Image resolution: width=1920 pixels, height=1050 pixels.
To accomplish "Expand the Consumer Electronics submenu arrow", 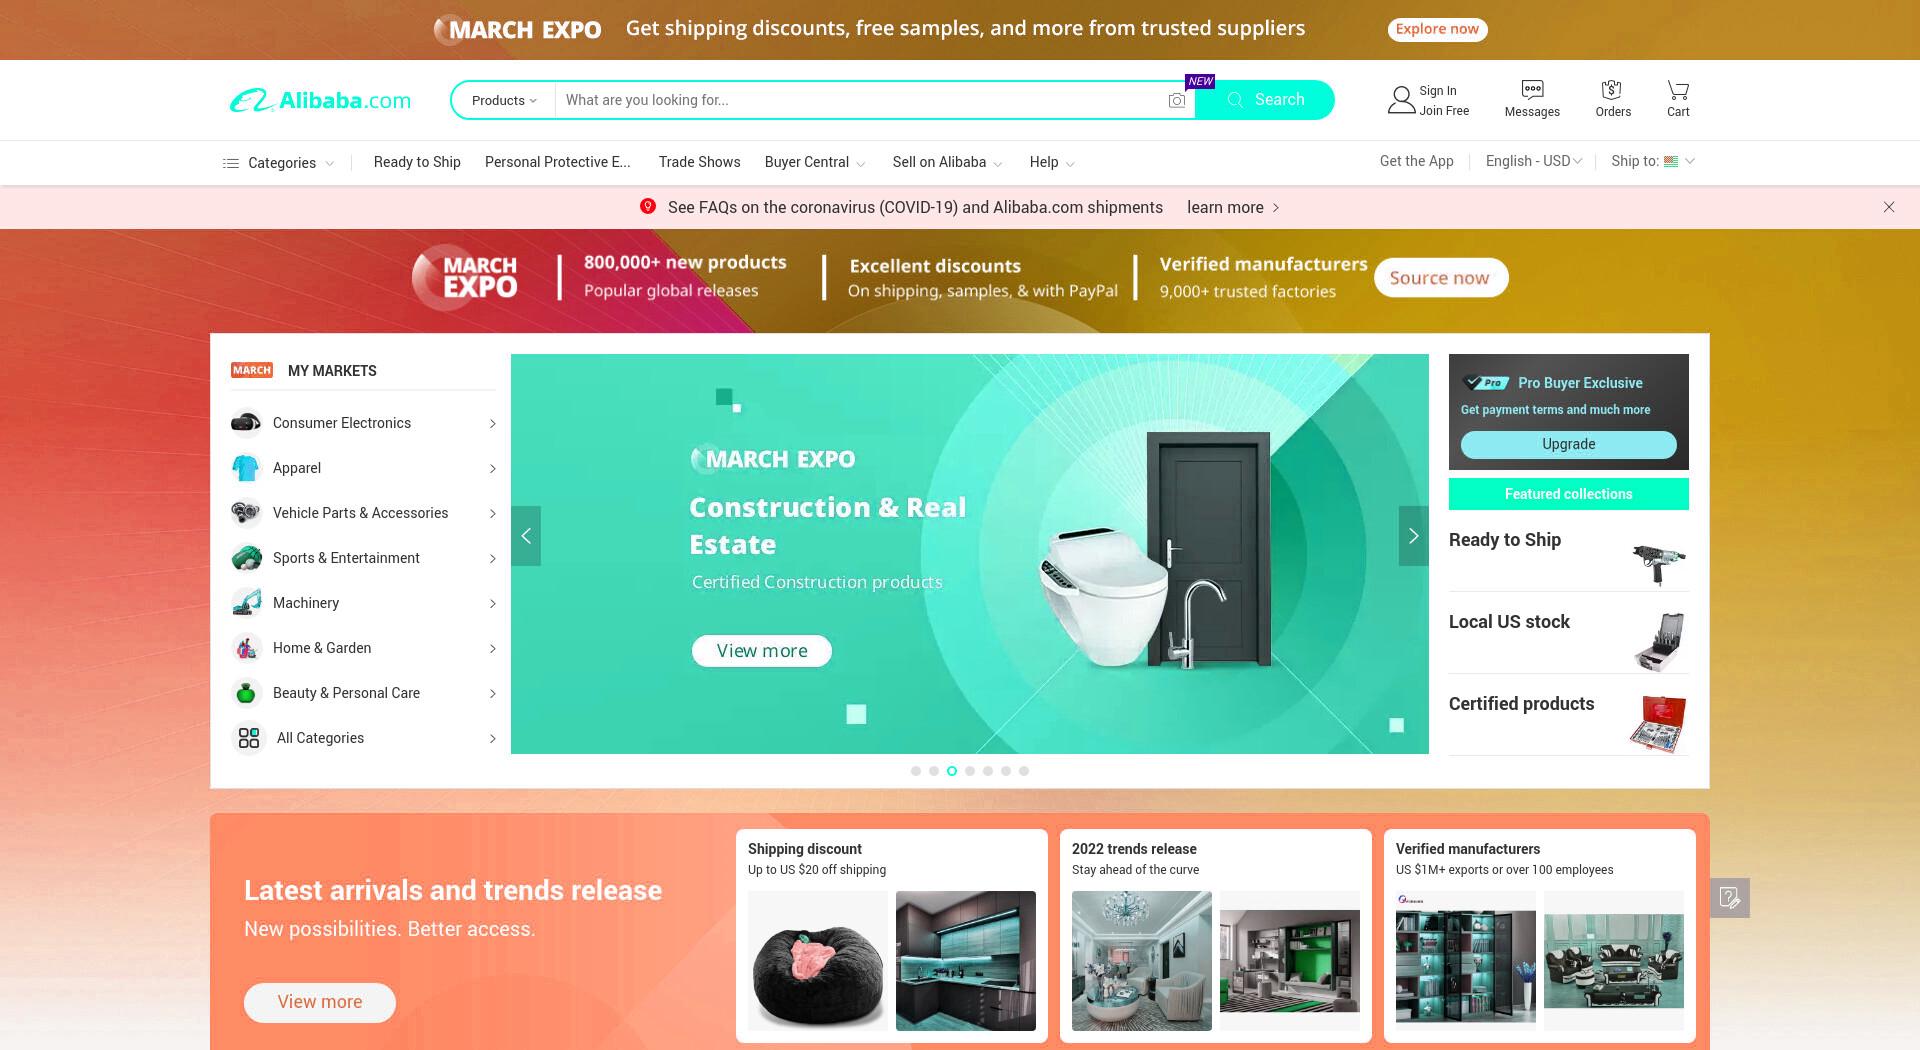I will [x=492, y=424].
